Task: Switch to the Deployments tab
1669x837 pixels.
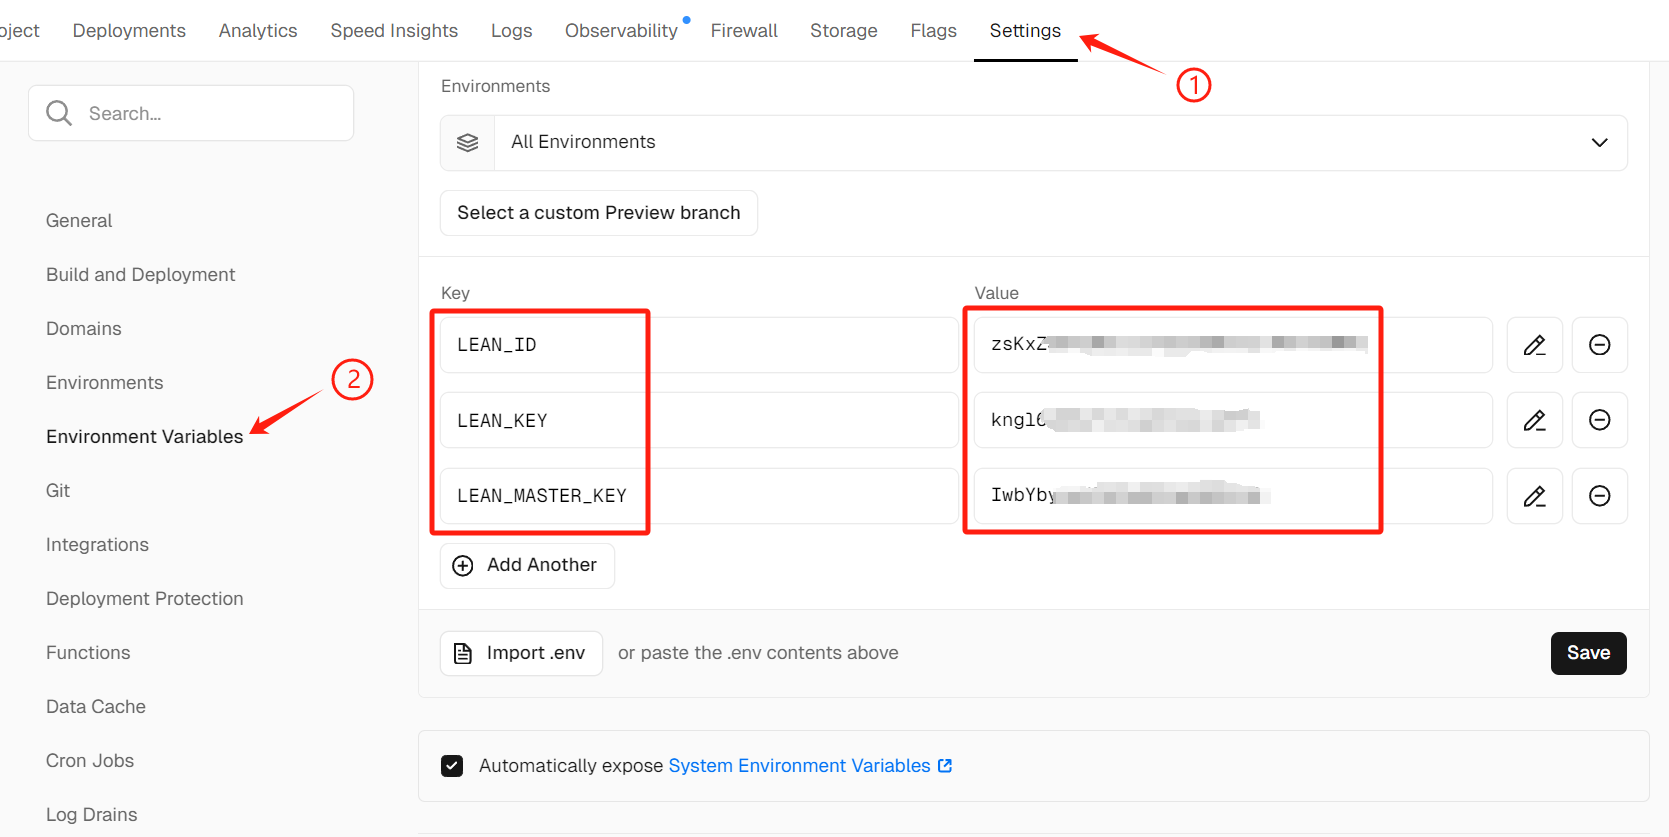Action: (x=129, y=31)
